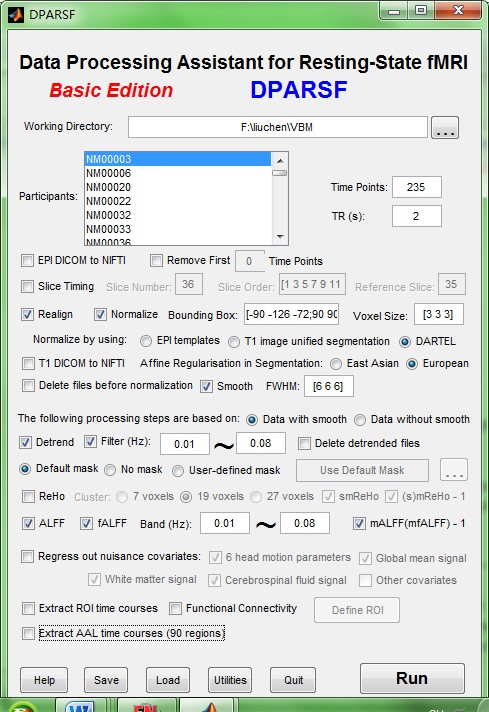Select Data without smooth option
The height and width of the screenshot is (712, 489).
pos(360,420)
